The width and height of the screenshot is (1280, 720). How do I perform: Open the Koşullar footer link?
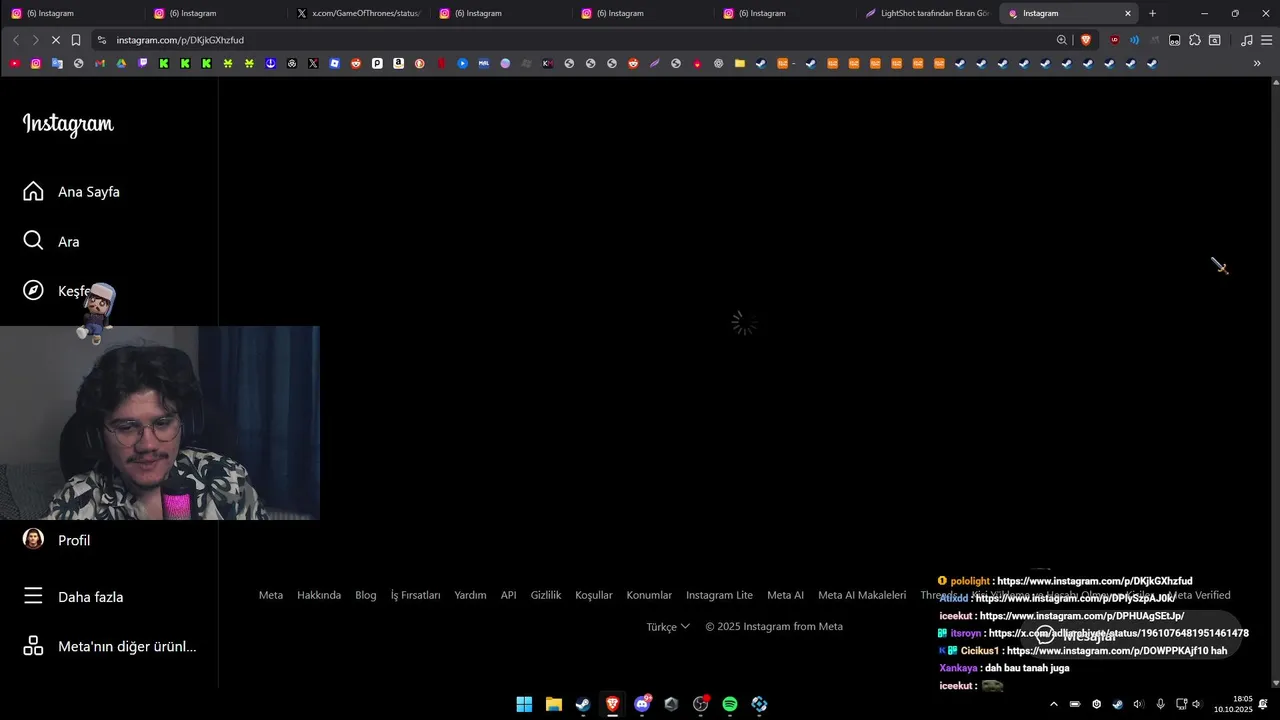click(x=594, y=595)
